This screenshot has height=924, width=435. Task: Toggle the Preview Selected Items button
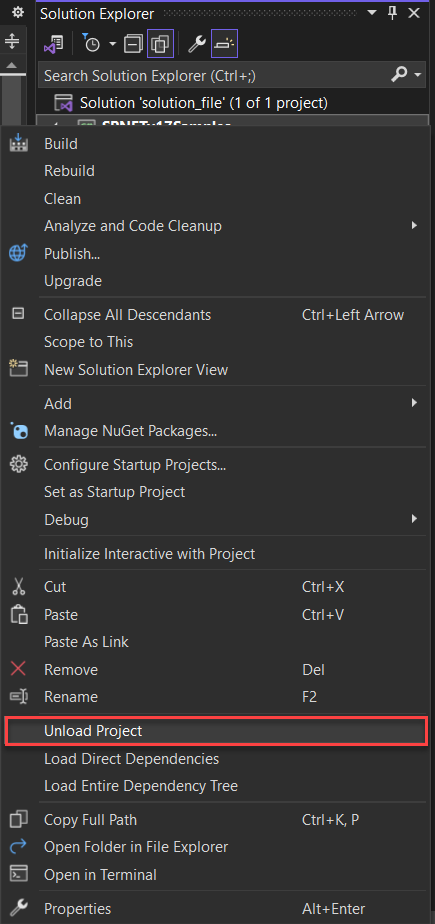(x=224, y=44)
